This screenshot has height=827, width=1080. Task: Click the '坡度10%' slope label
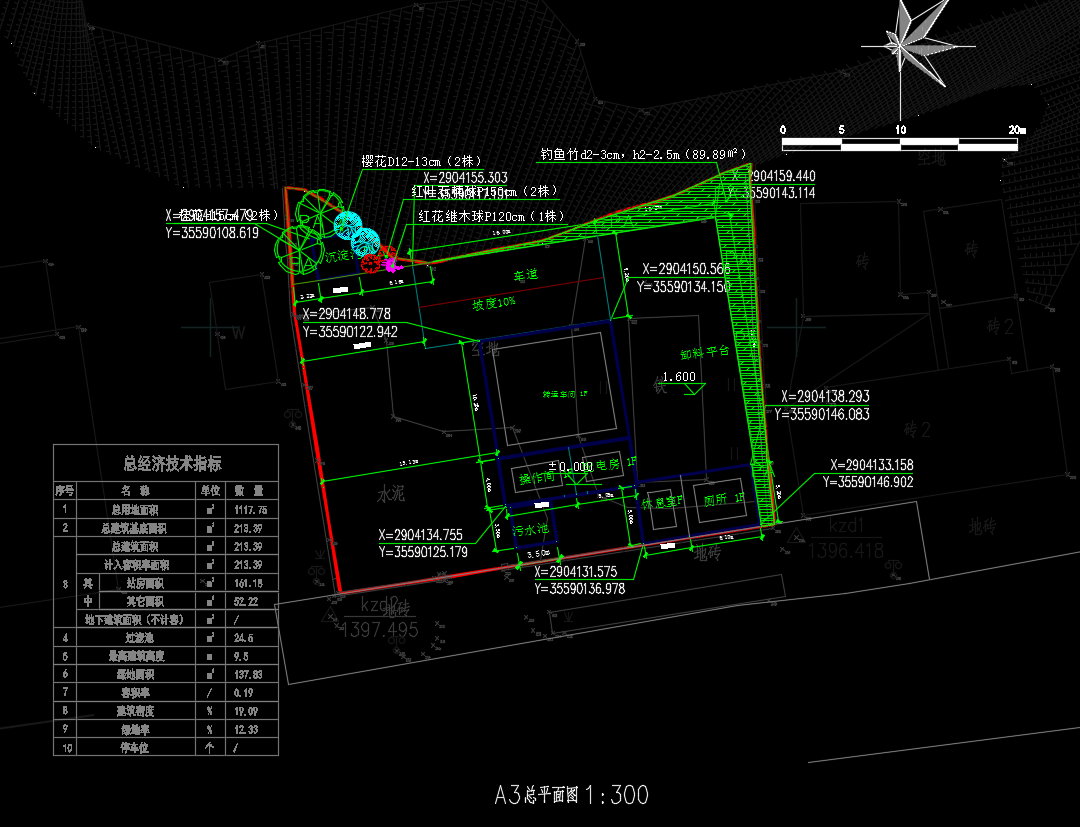click(493, 304)
